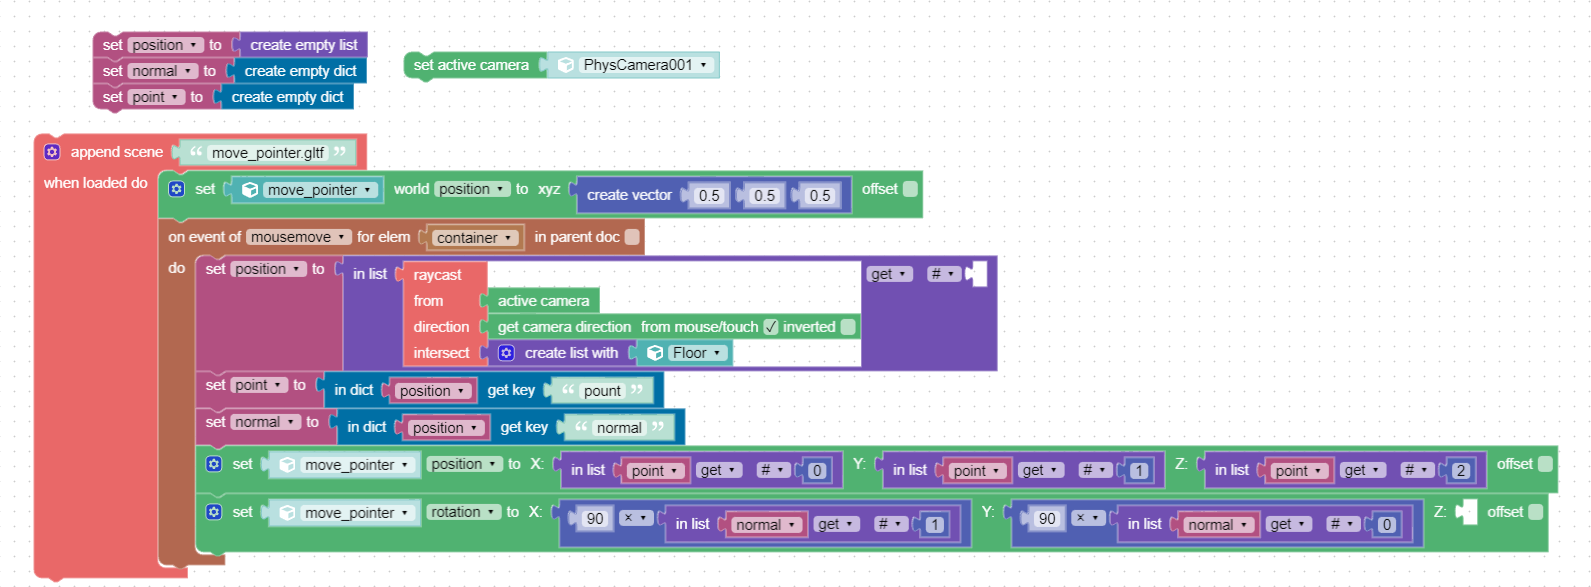This screenshot has width=1591, height=587.
Task: Open move_pointer dropdown in rotation block
Action: pyautogui.click(x=358, y=513)
